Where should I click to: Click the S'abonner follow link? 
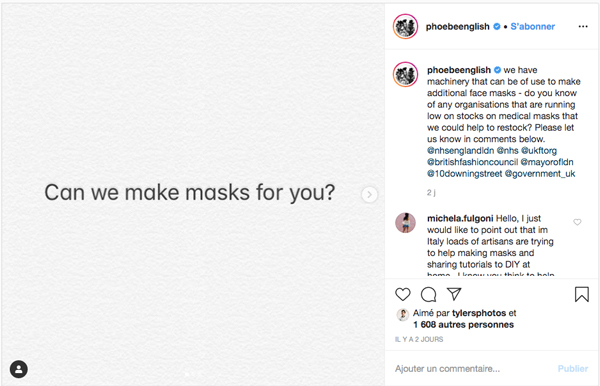(x=532, y=26)
